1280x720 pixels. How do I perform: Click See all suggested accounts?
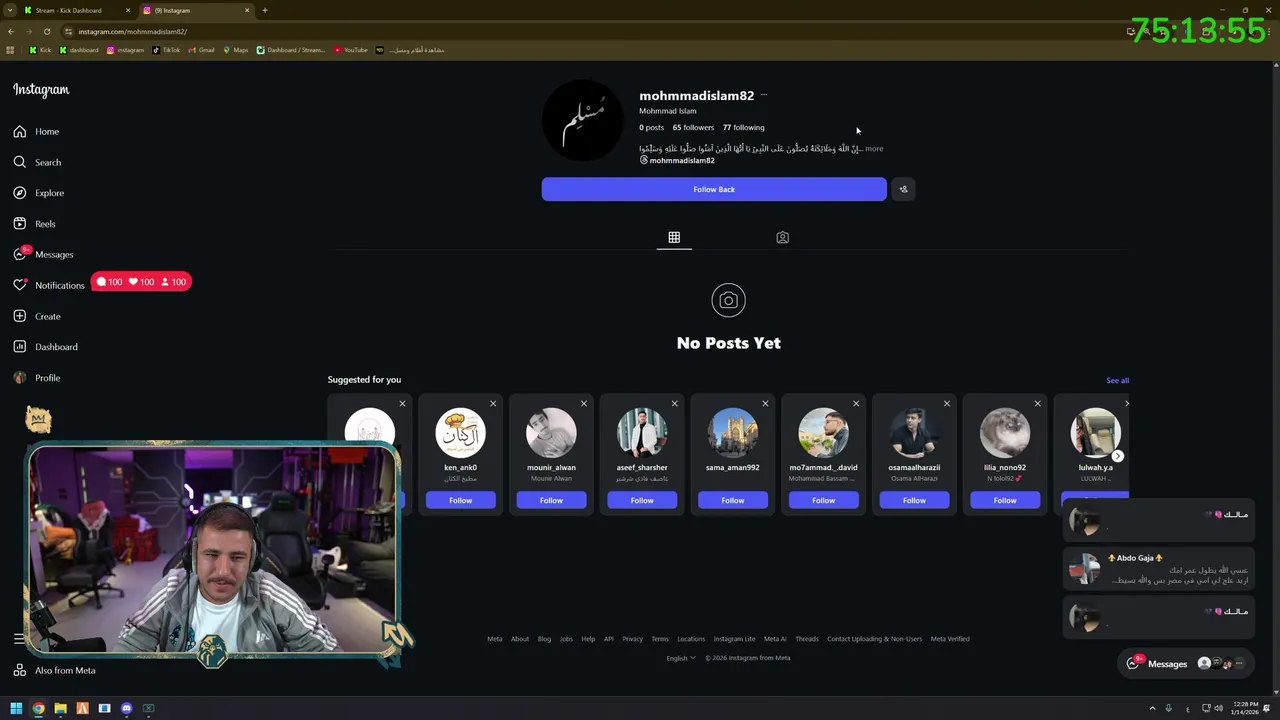click(1117, 380)
